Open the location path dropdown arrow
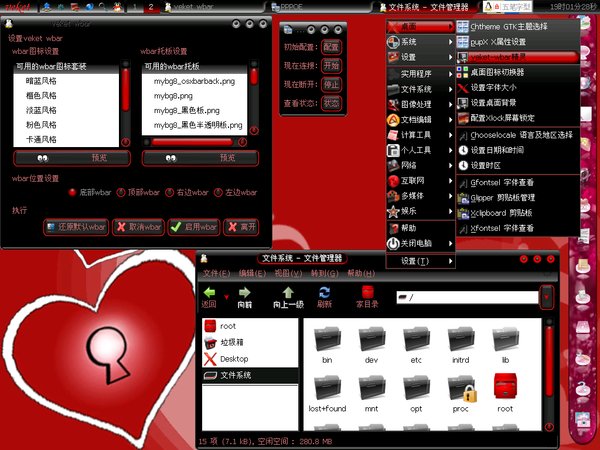The width and height of the screenshot is (600, 450). click(x=546, y=297)
